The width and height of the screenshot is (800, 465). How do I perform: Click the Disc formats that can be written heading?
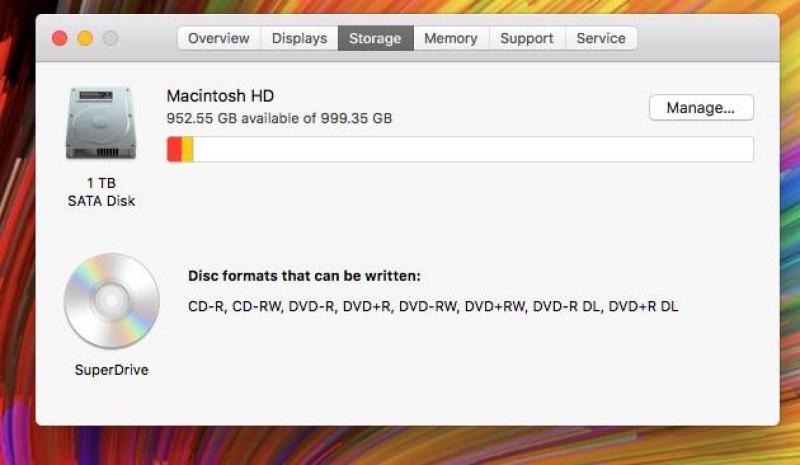coord(305,276)
